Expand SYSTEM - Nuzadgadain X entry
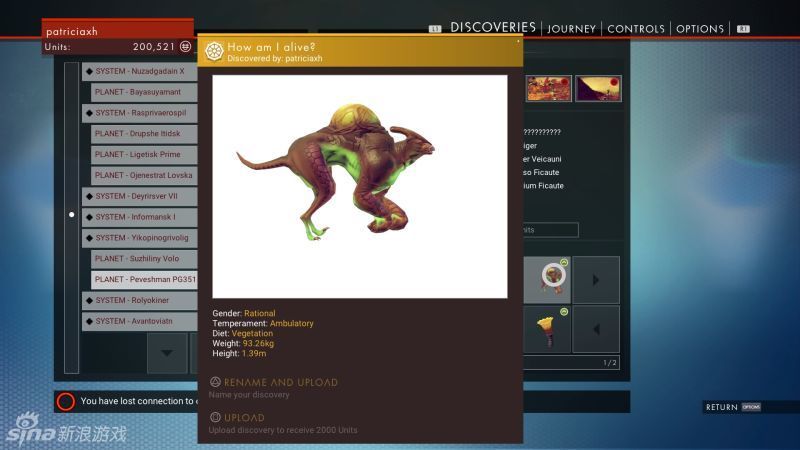The width and height of the screenshot is (800, 450). pos(89,71)
